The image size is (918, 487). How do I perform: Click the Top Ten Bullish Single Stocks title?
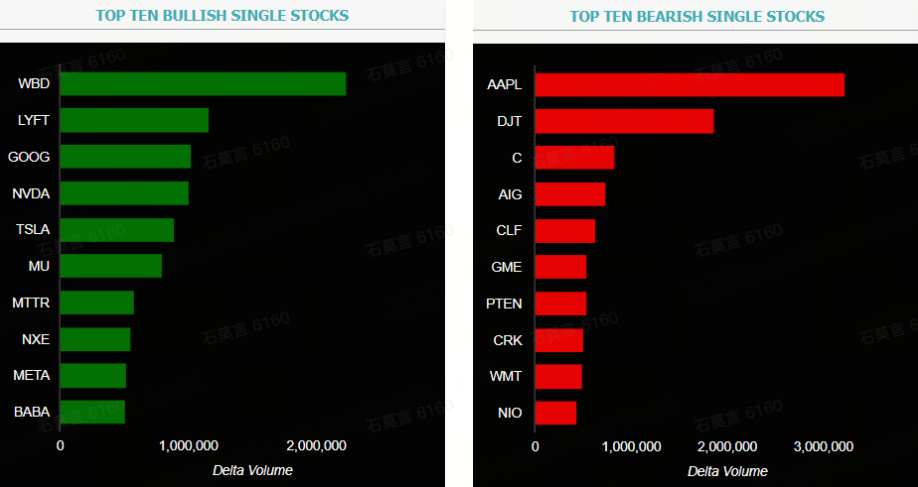222,16
